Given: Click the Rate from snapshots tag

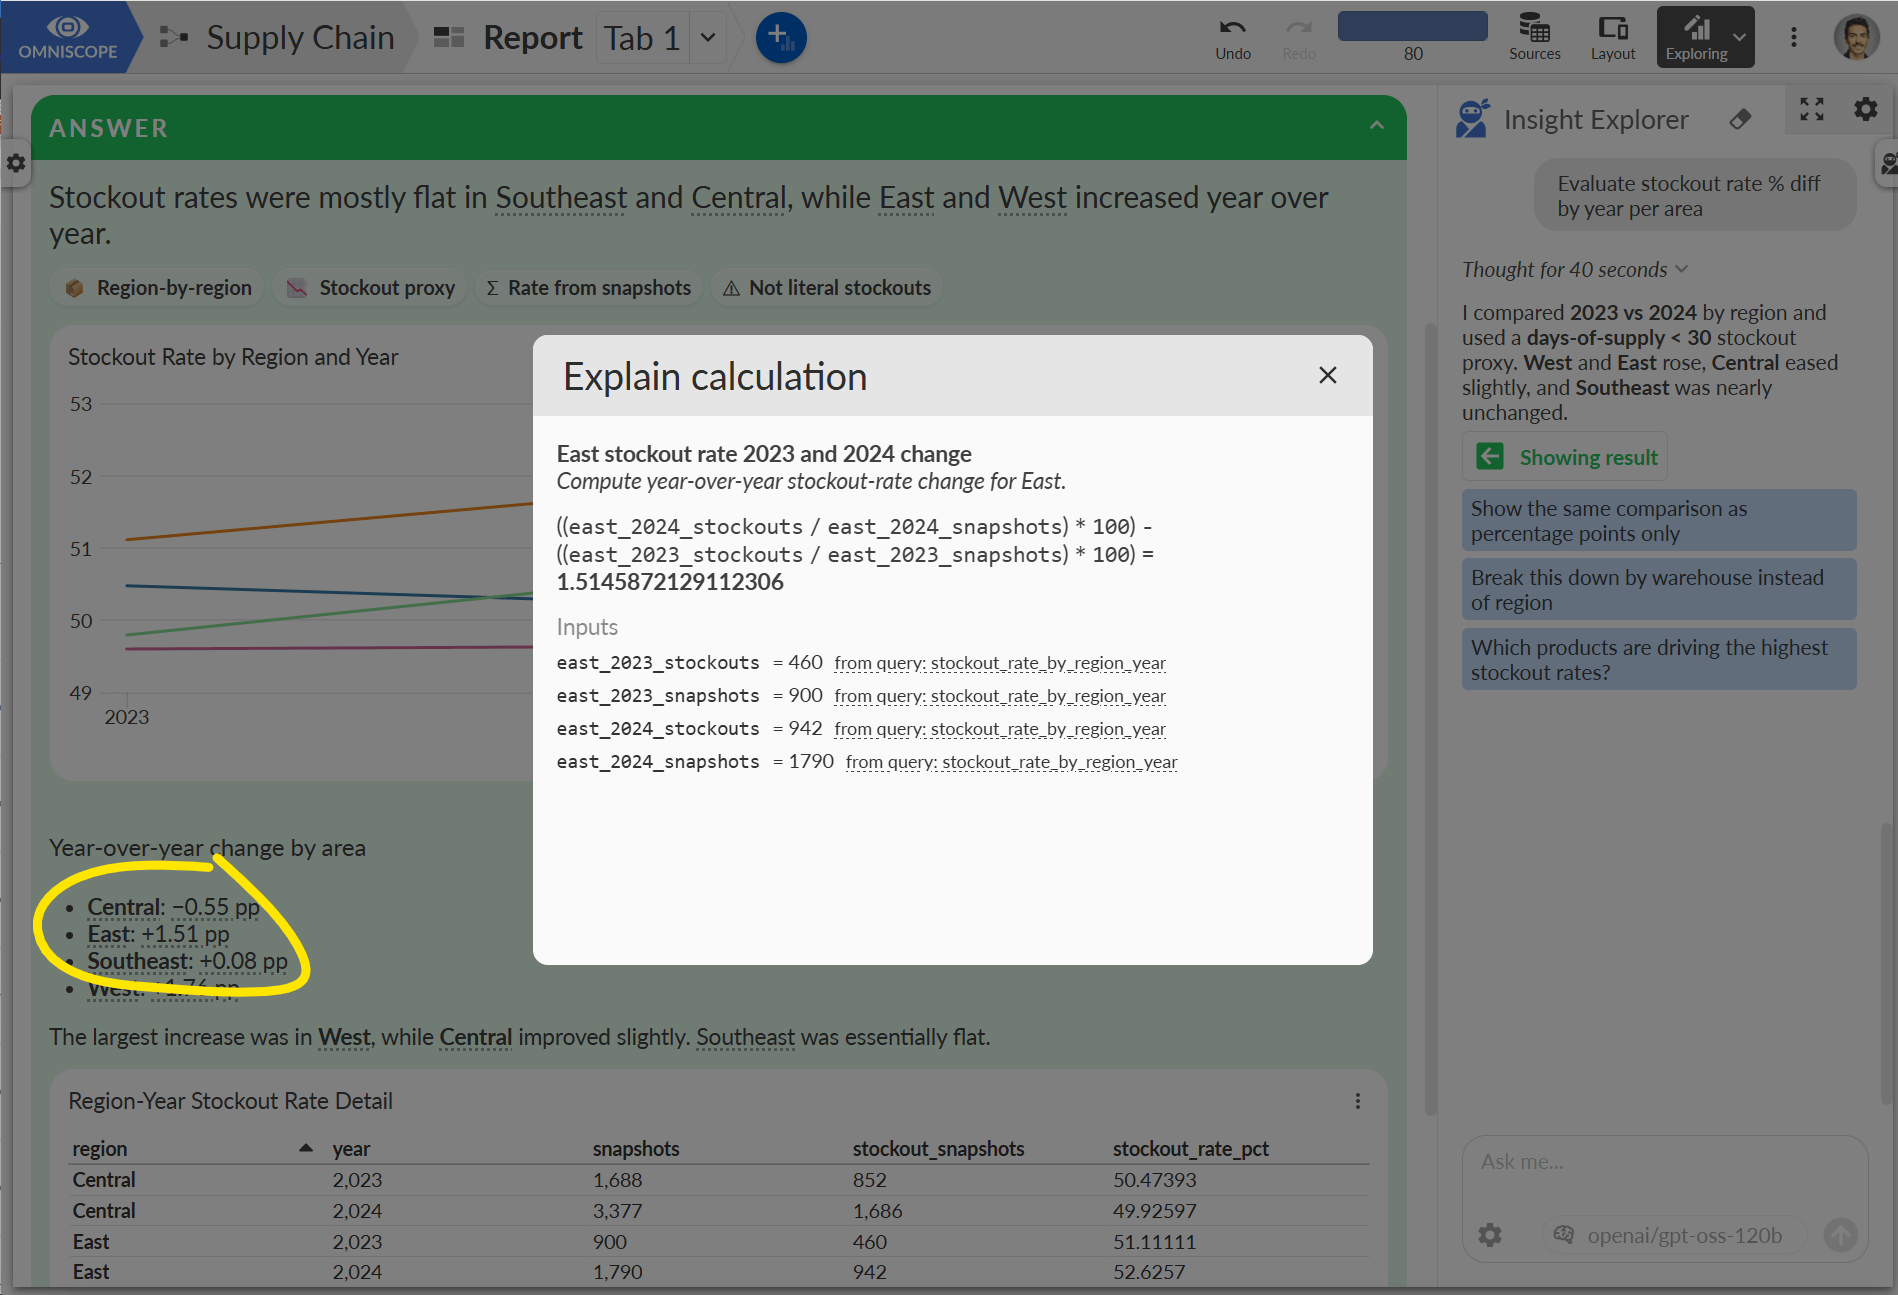Looking at the screenshot, I should (589, 288).
